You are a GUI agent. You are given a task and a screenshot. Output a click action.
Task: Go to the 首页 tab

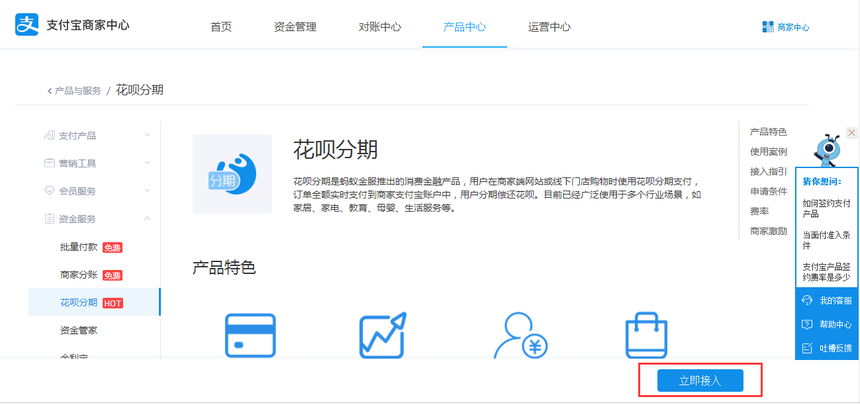[x=221, y=27]
